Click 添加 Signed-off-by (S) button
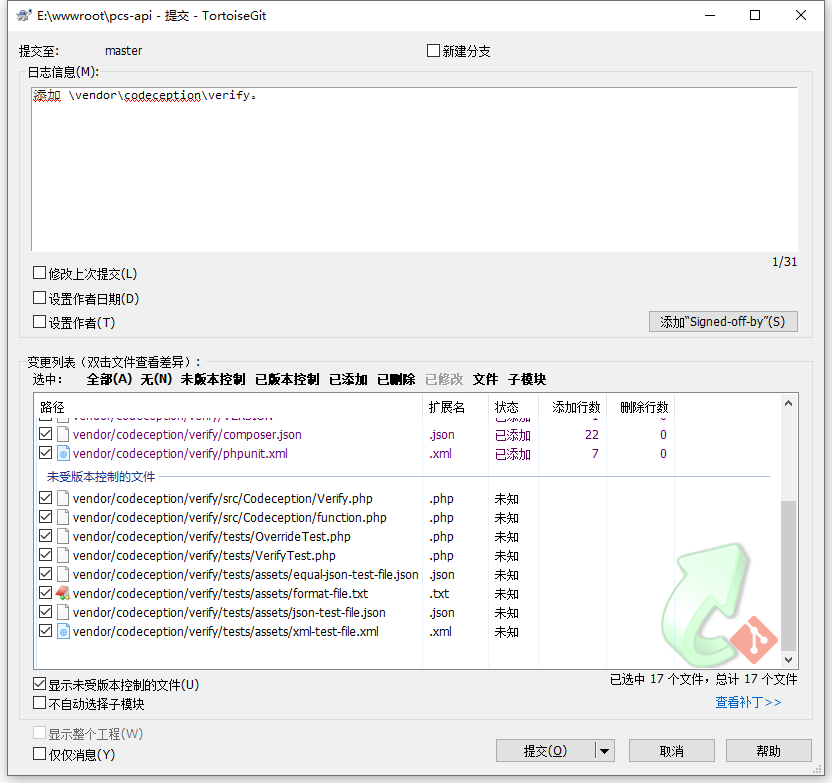832x783 pixels. click(x=723, y=321)
